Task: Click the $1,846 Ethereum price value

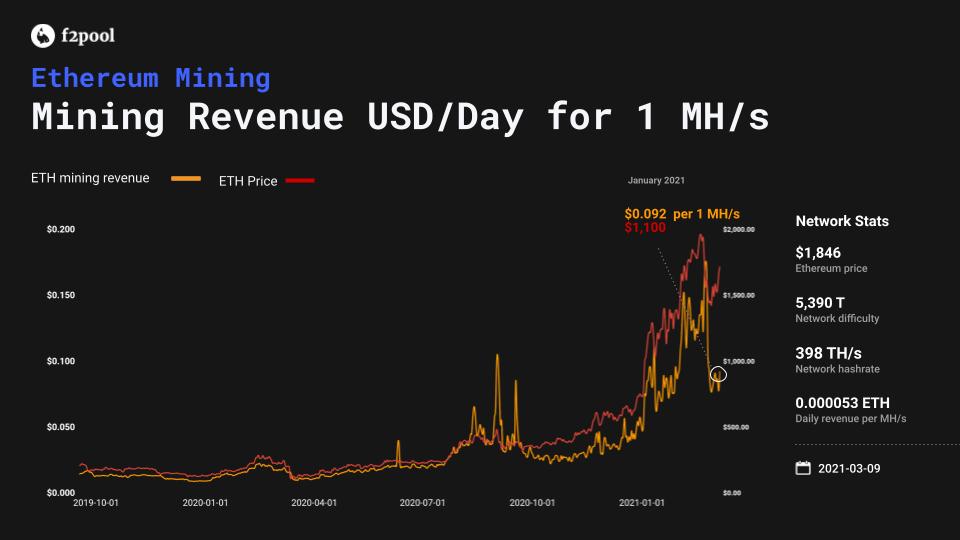Action: (x=818, y=253)
